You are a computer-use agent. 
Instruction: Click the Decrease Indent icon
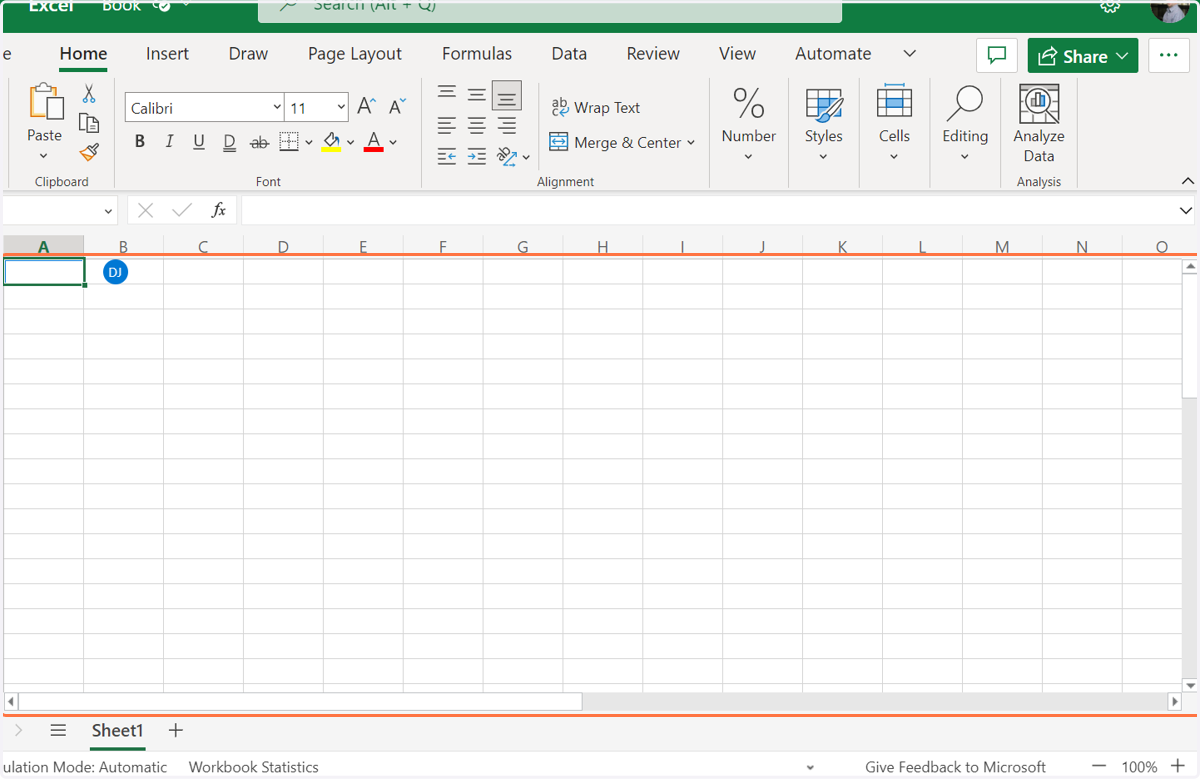447,156
